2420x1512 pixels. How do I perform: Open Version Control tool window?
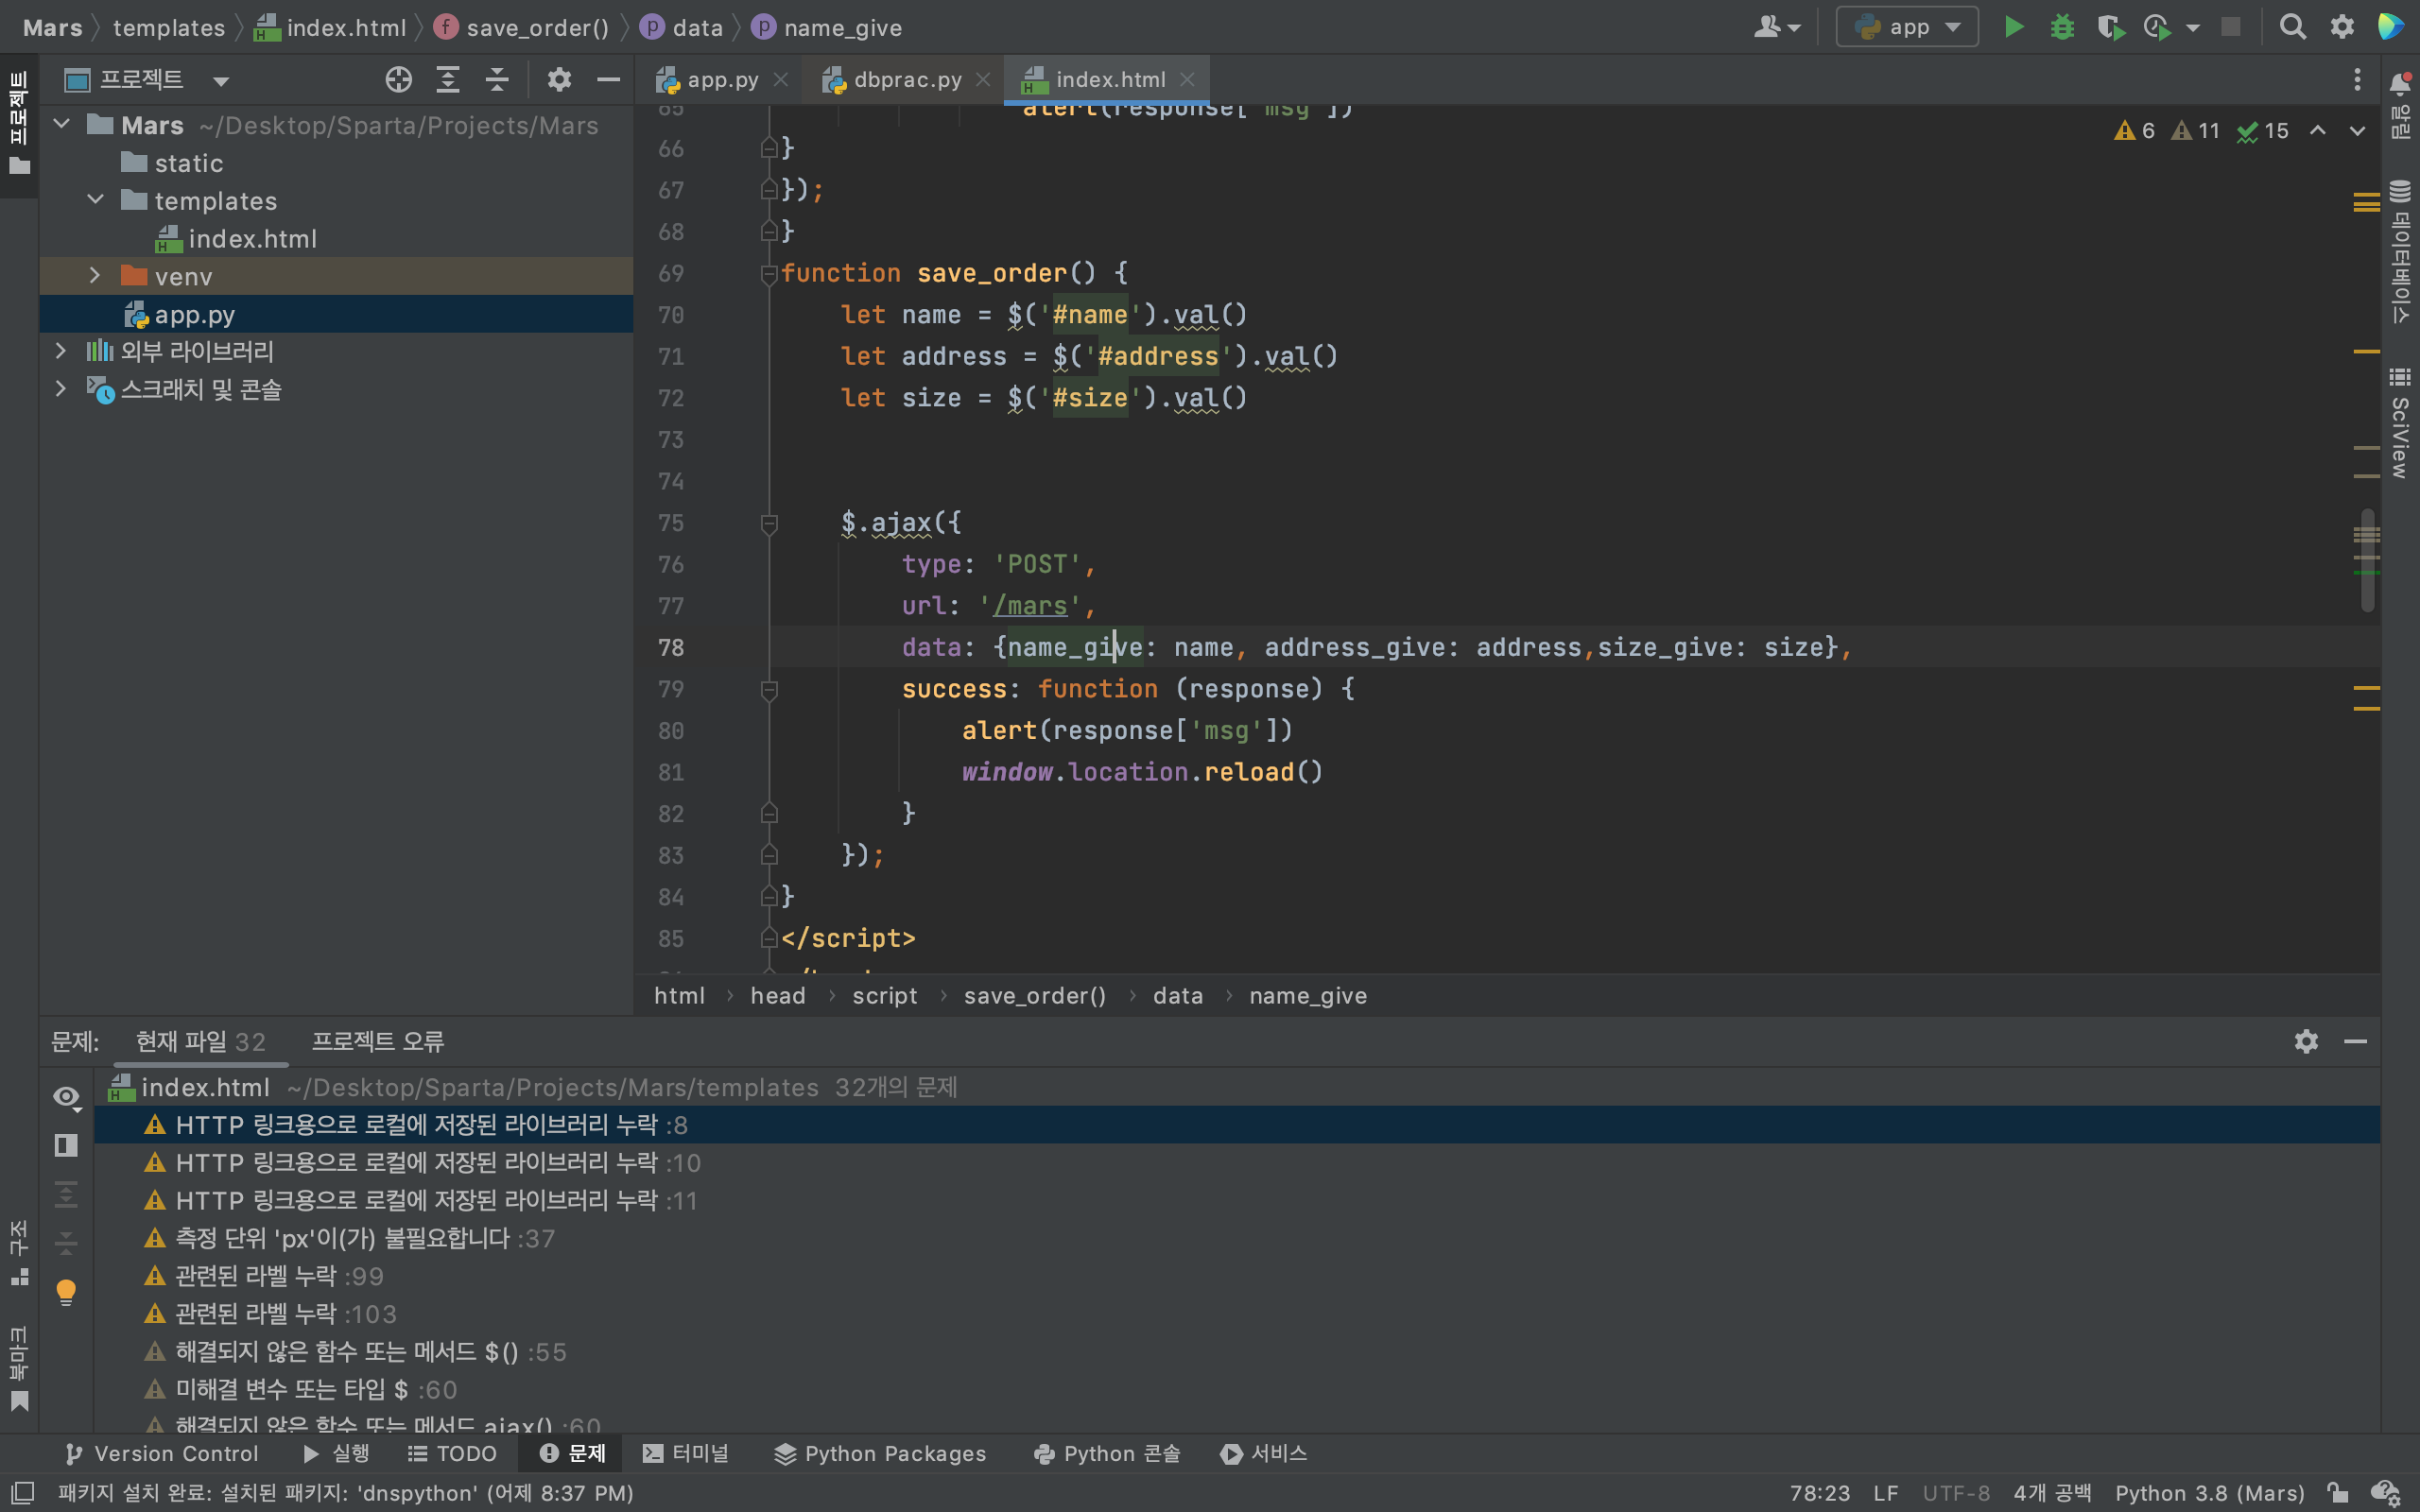click(162, 1453)
